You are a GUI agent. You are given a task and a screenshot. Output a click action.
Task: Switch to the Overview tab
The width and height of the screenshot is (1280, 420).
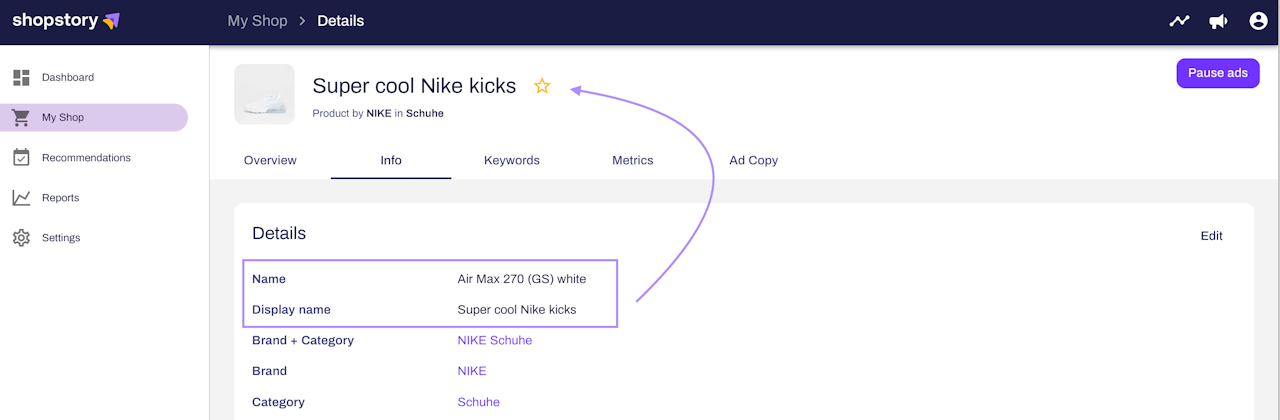[x=270, y=160]
